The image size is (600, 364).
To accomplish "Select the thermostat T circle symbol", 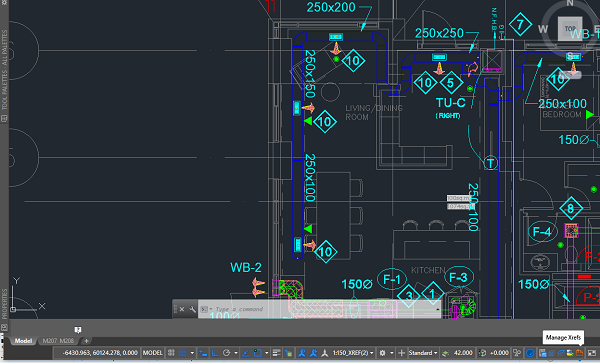I will click(491, 163).
